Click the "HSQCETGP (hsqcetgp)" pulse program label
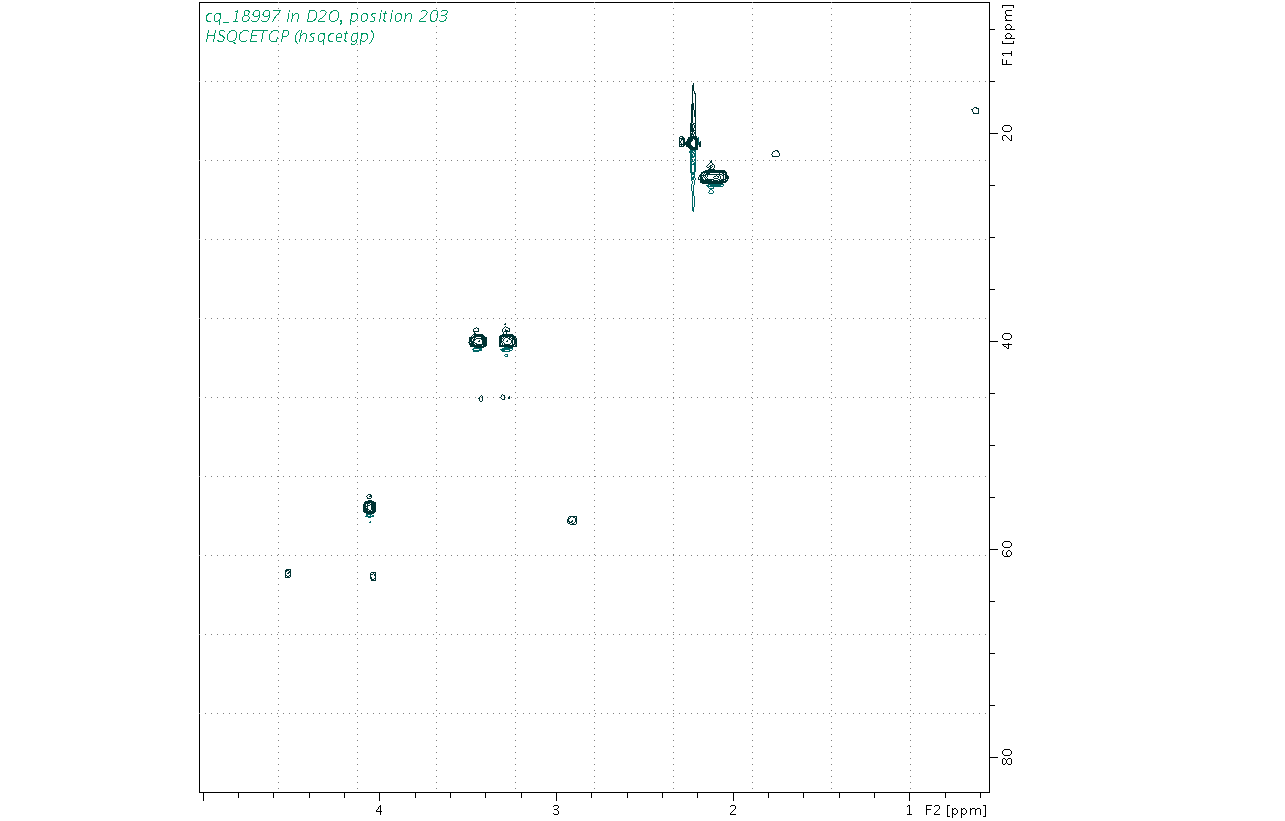Screen dimensions: 1285x821 tap(290, 37)
